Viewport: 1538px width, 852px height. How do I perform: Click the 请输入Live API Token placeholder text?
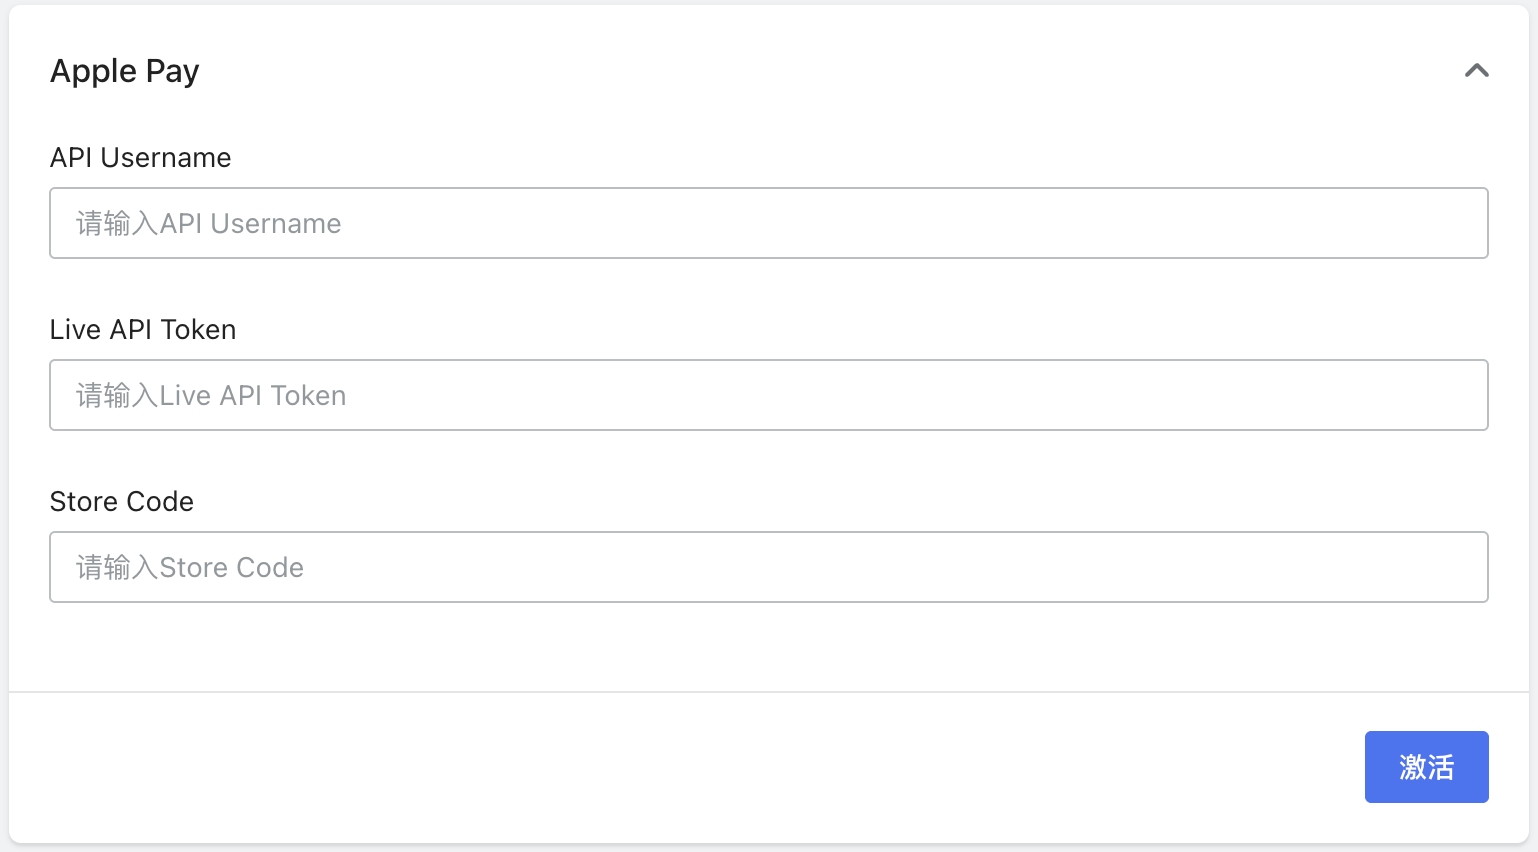(x=211, y=396)
